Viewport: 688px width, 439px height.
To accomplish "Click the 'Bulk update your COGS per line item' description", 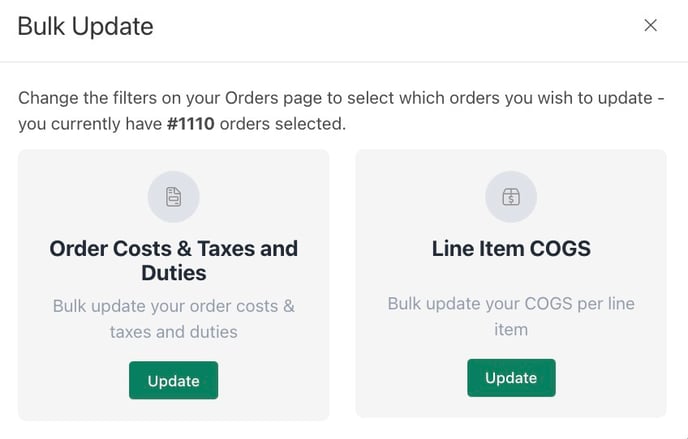I will (x=511, y=316).
